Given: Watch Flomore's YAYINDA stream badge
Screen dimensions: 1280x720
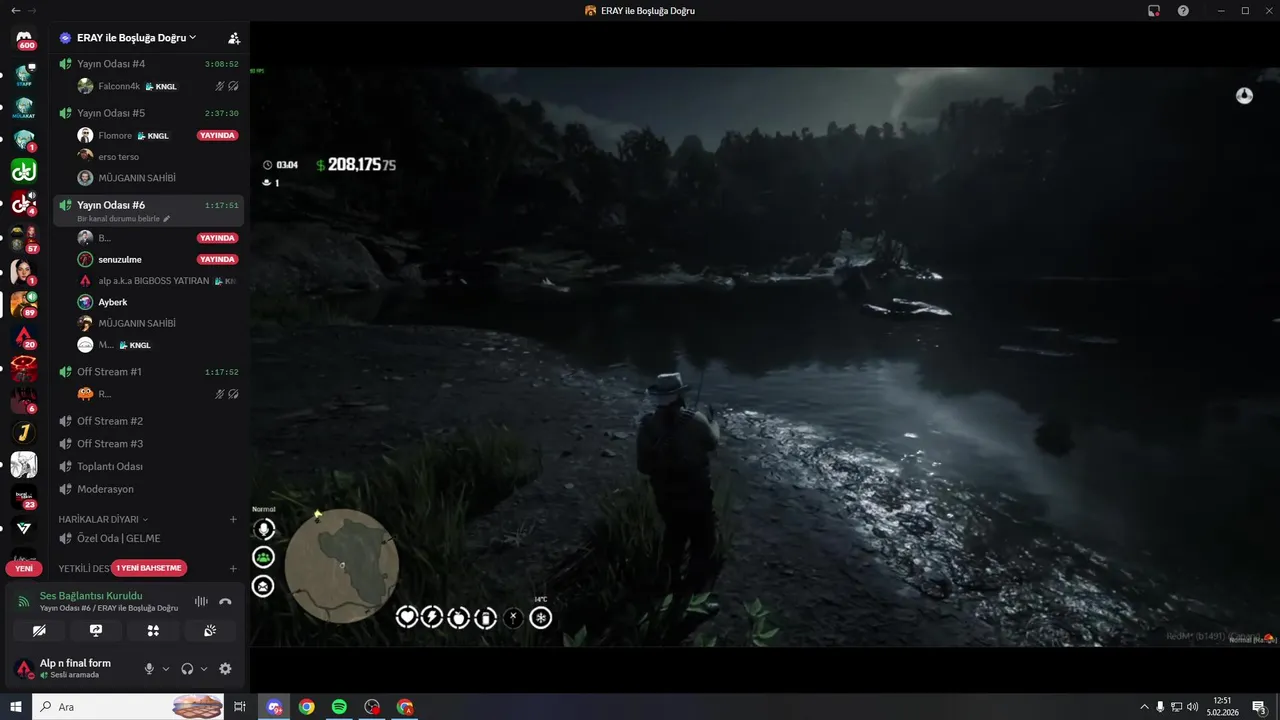Looking at the screenshot, I should click(x=218, y=135).
